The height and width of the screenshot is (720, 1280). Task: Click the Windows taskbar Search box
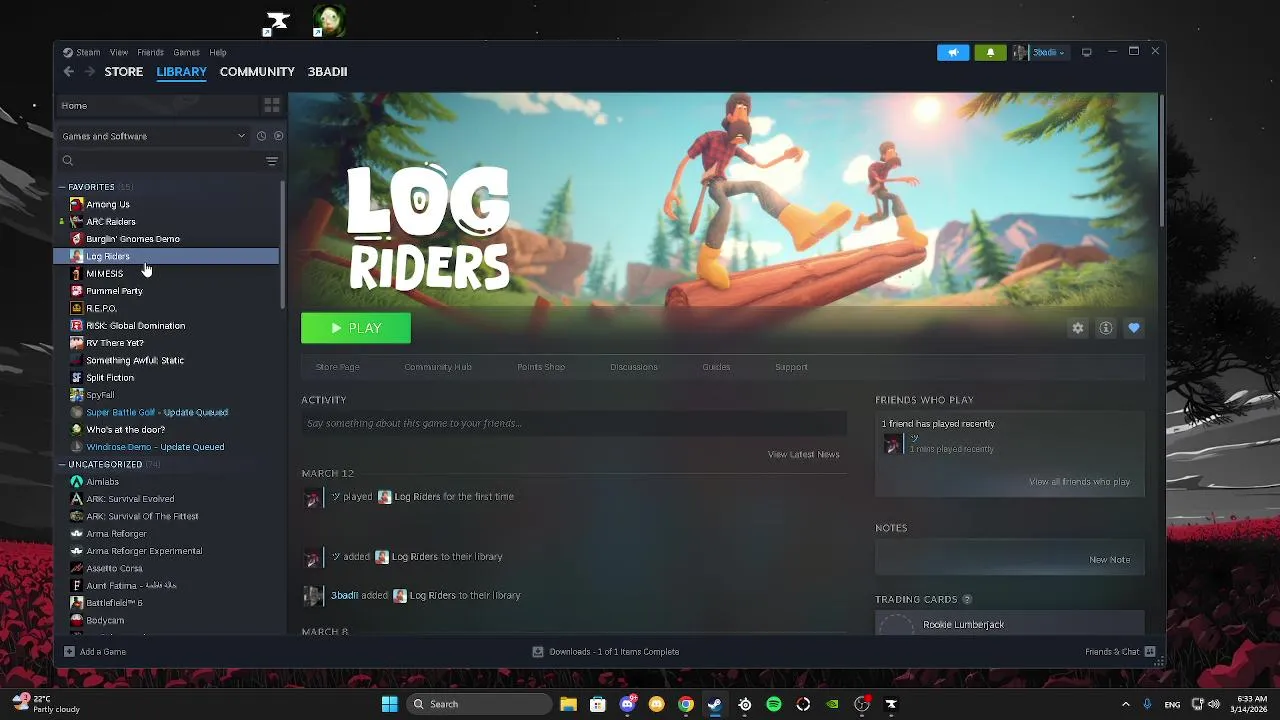(481, 704)
